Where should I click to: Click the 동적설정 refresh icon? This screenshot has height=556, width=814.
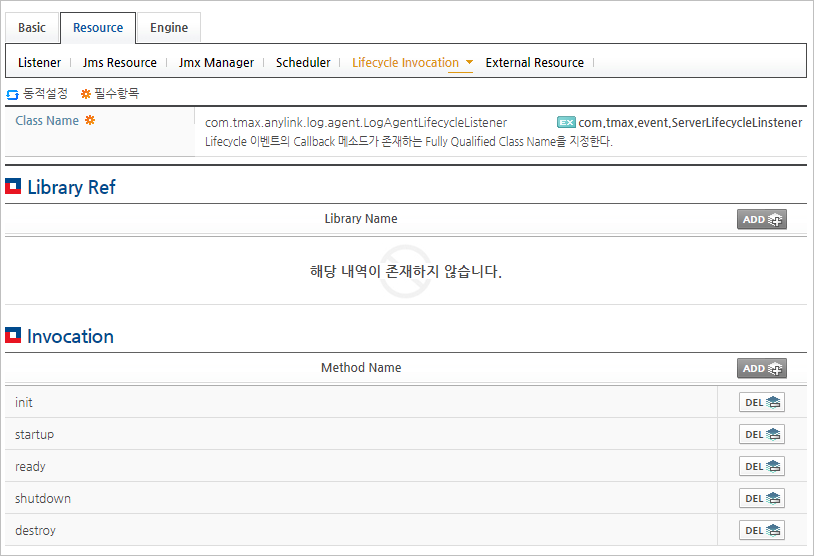click(x=13, y=94)
